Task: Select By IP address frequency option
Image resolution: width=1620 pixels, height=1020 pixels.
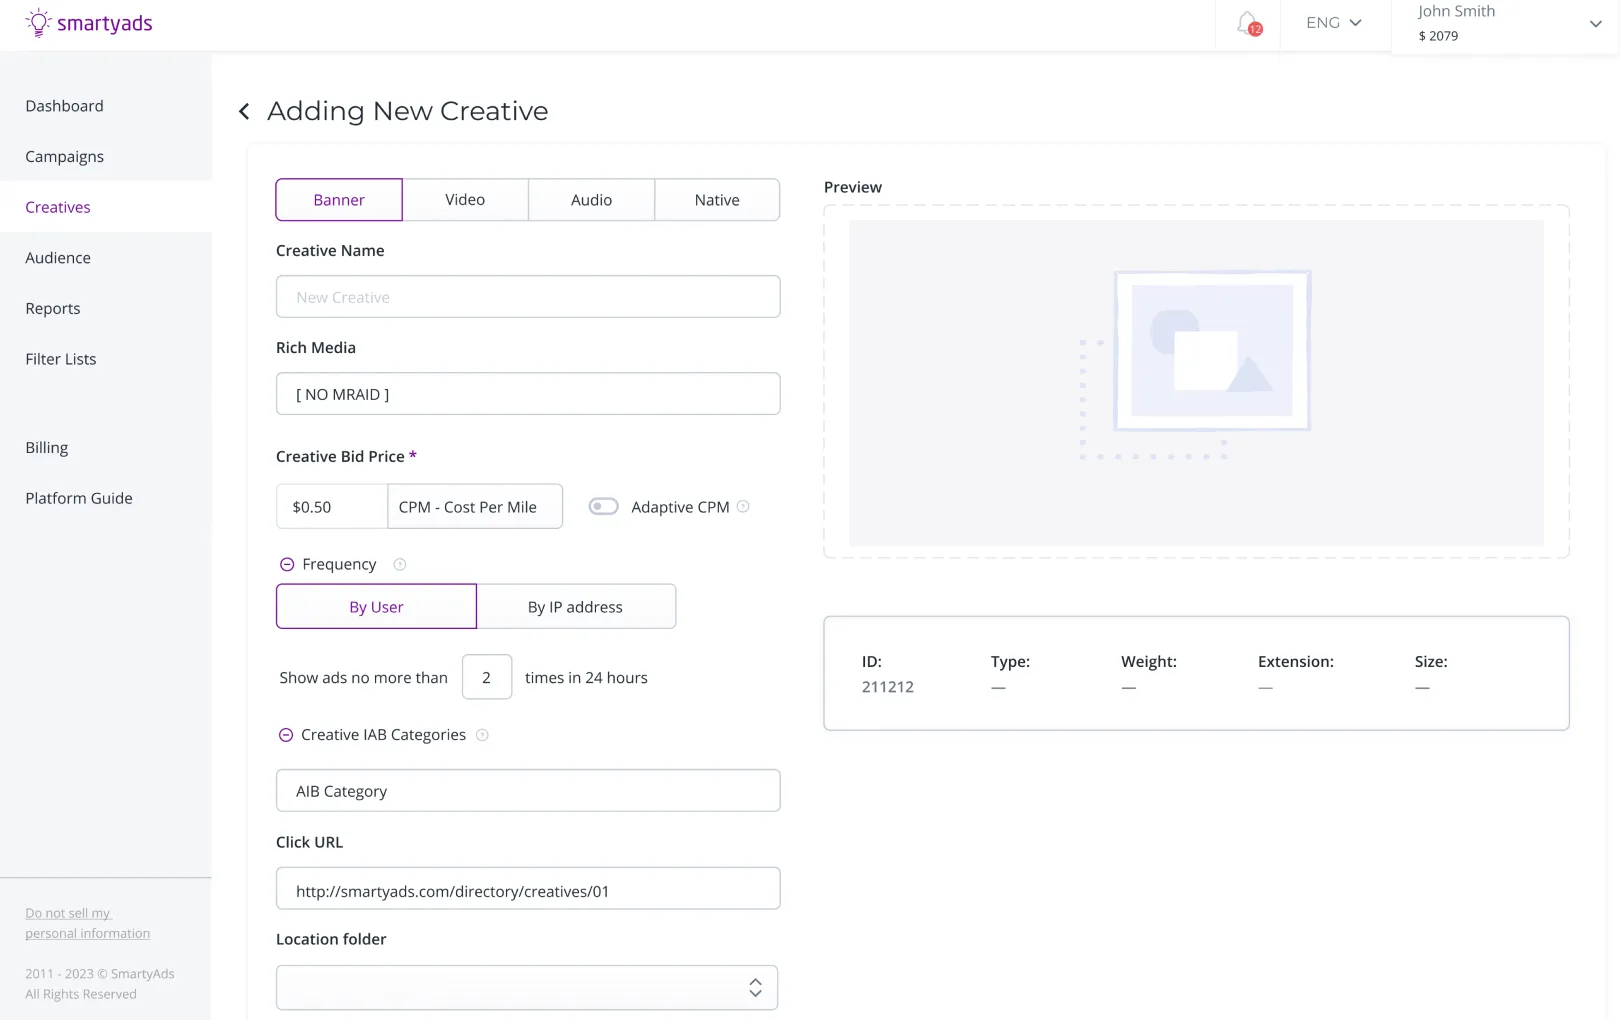Action: 575,607
